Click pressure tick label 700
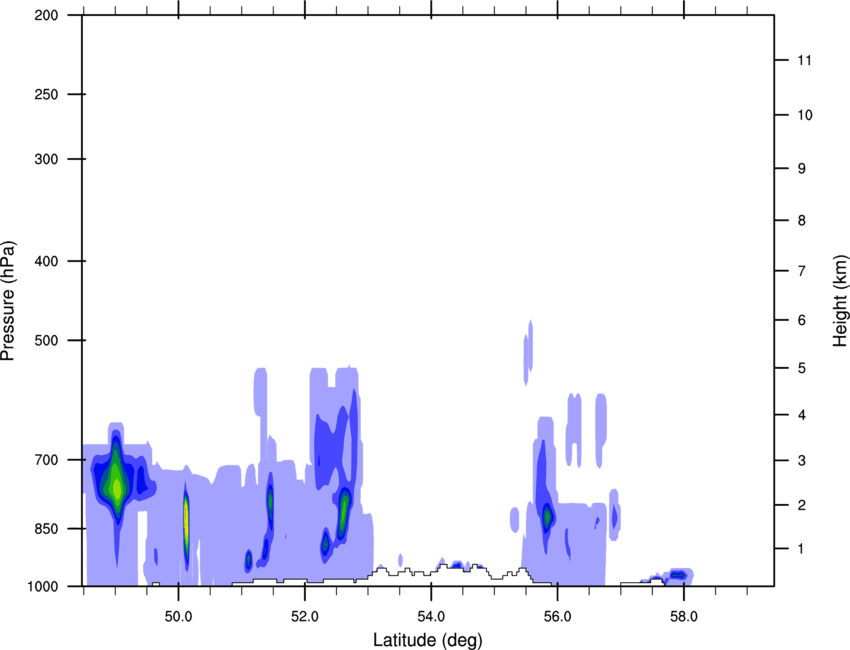 pyautogui.click(x=46, y=460)
